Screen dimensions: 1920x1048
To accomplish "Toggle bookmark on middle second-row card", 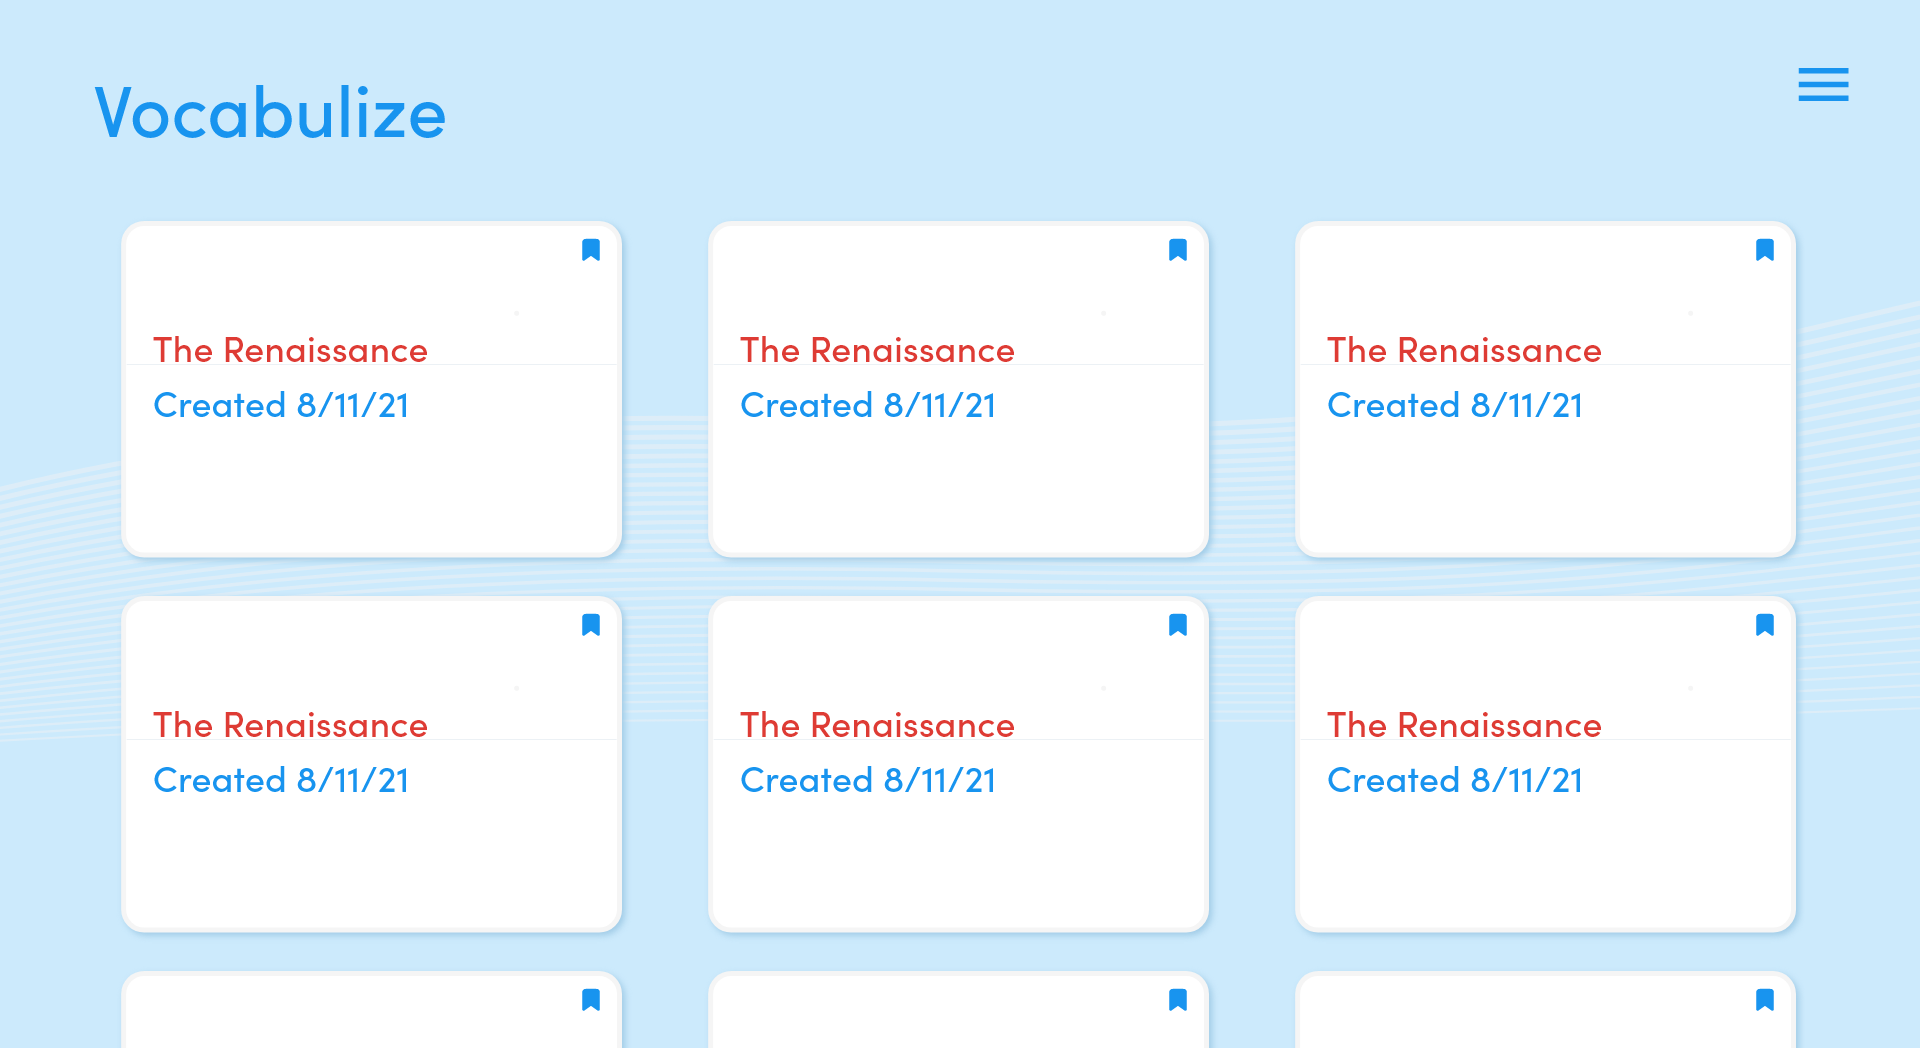I will click(1178, 625).
